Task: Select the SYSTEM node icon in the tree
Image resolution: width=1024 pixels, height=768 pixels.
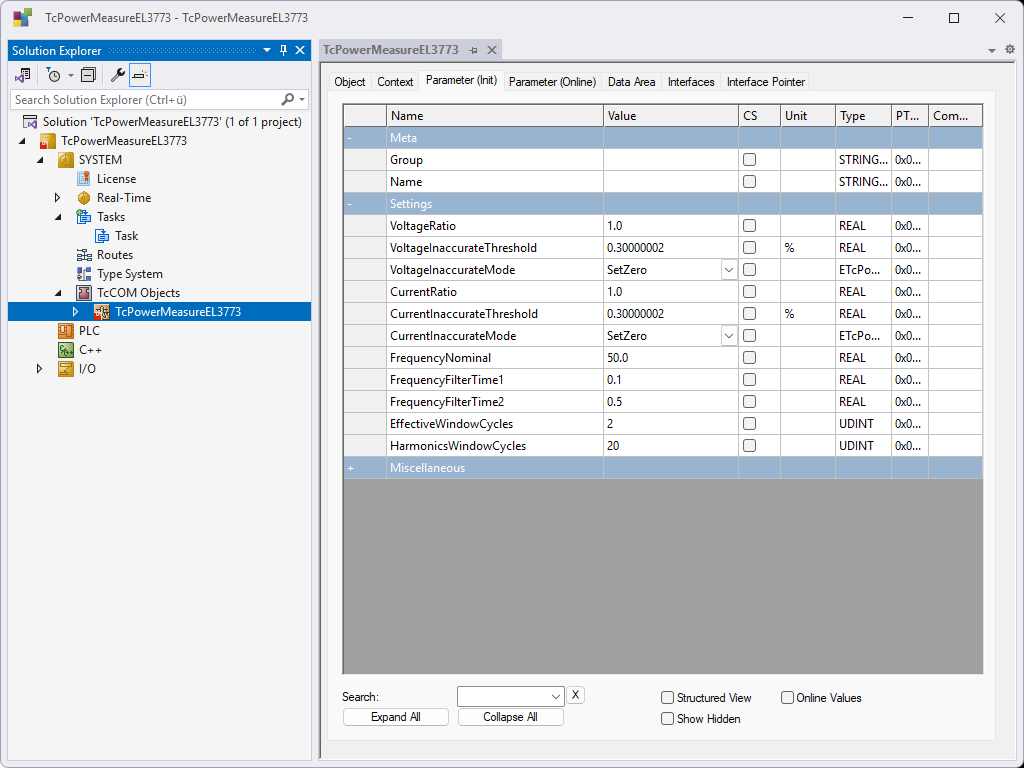Action: click(66, 160)
